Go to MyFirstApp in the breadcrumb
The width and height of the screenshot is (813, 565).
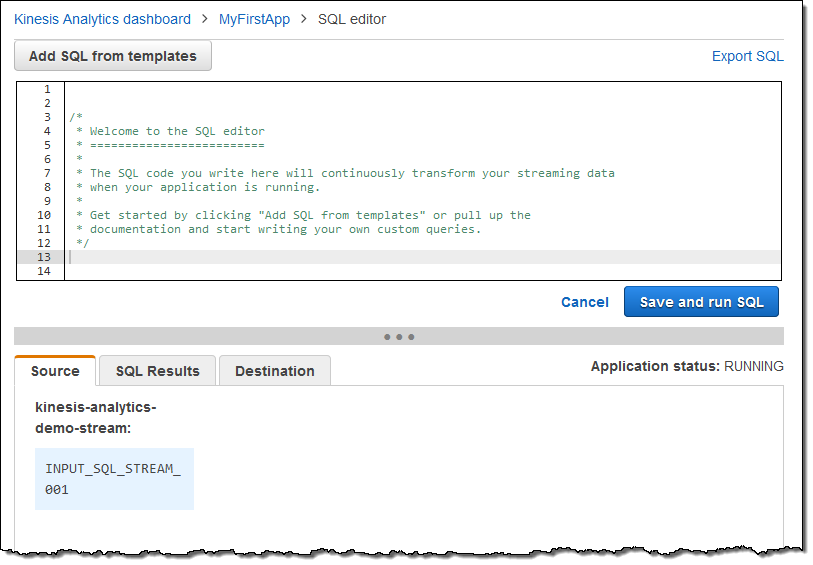coord(254,19)
